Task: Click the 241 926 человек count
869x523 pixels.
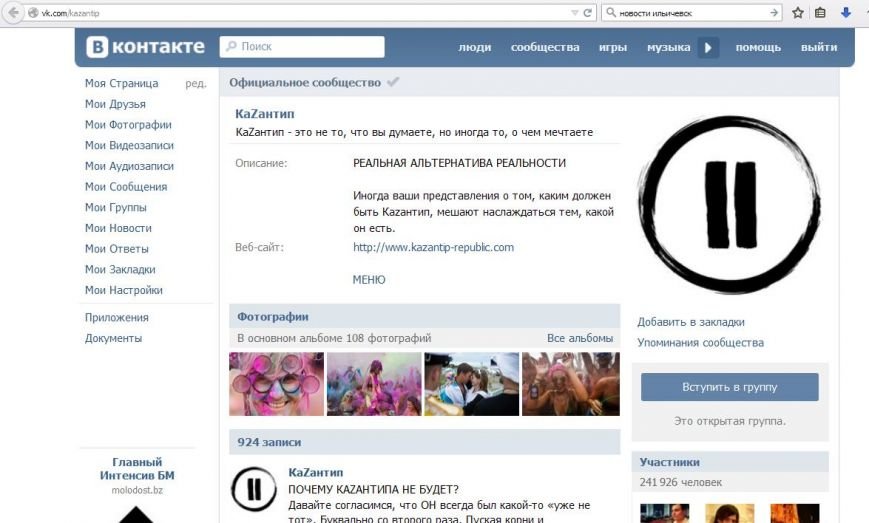Action: pos(681,482)
